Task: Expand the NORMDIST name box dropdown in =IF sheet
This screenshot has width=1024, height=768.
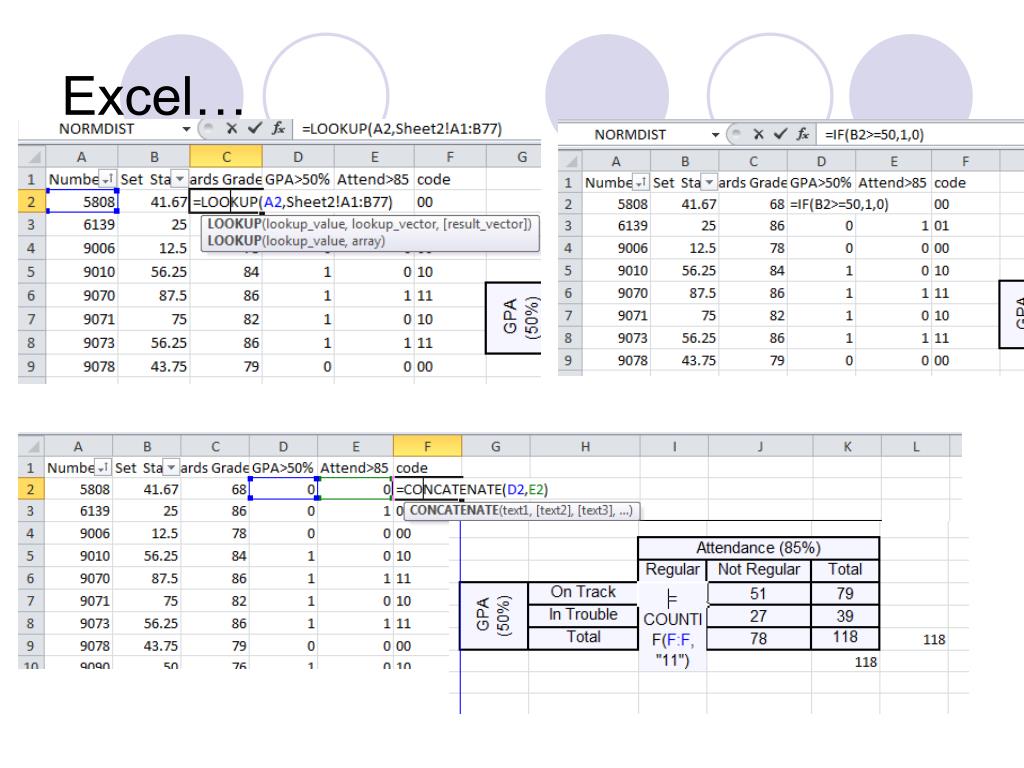Action: (x=715, y=135)
